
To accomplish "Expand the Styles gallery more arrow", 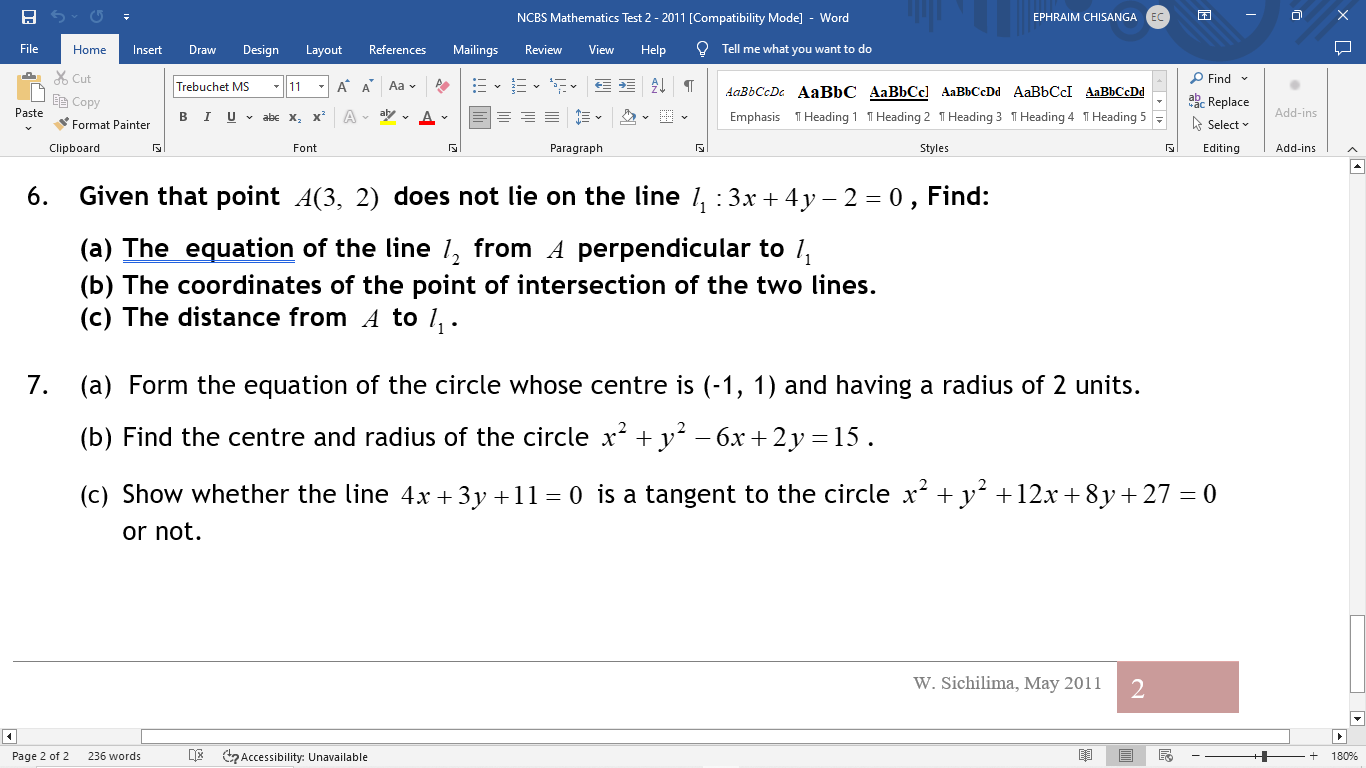I will point(1160,120).
